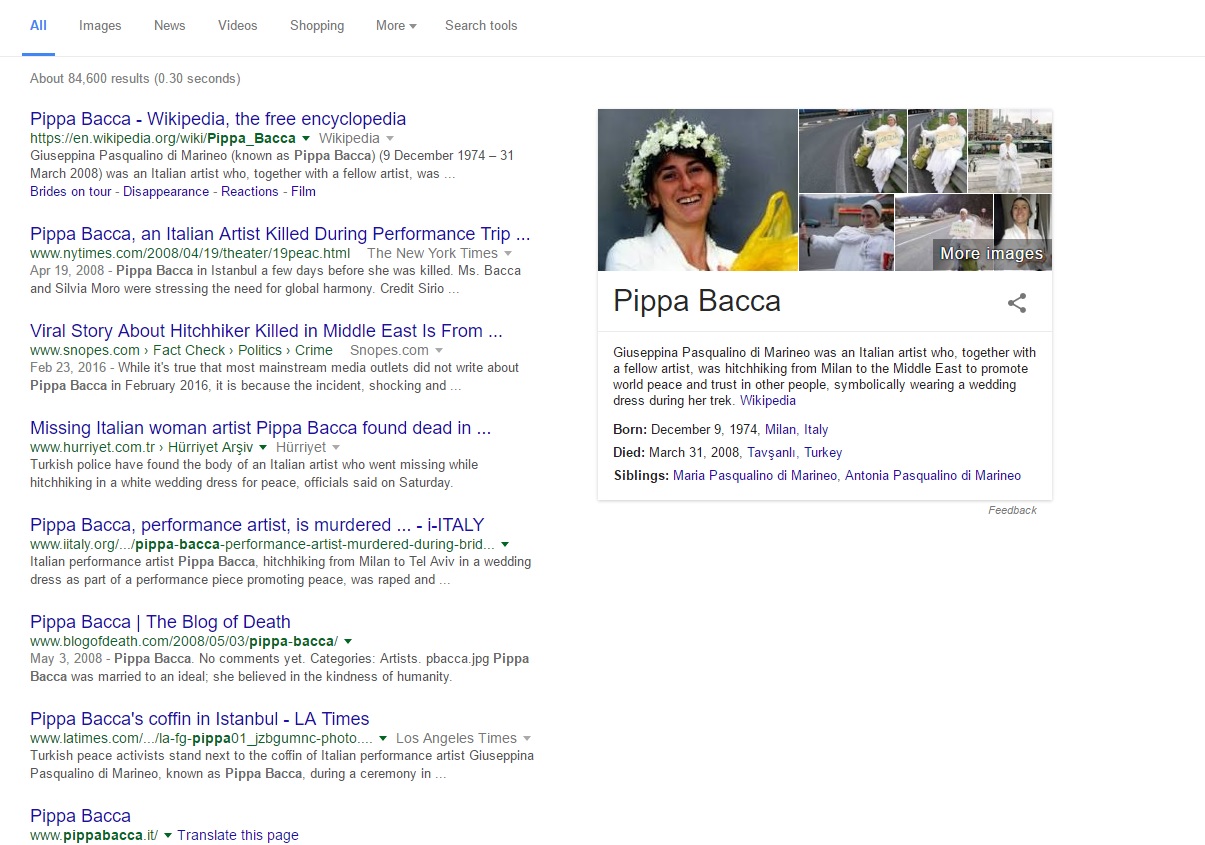Expand the gray Hürriyet source dropdown

point(336,448)
